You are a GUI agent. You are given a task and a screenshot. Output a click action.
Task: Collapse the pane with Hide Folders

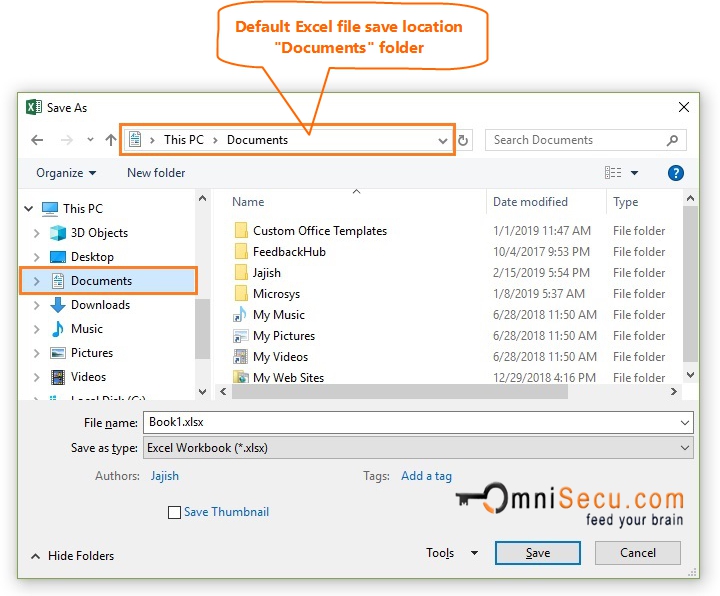point(73,556)
